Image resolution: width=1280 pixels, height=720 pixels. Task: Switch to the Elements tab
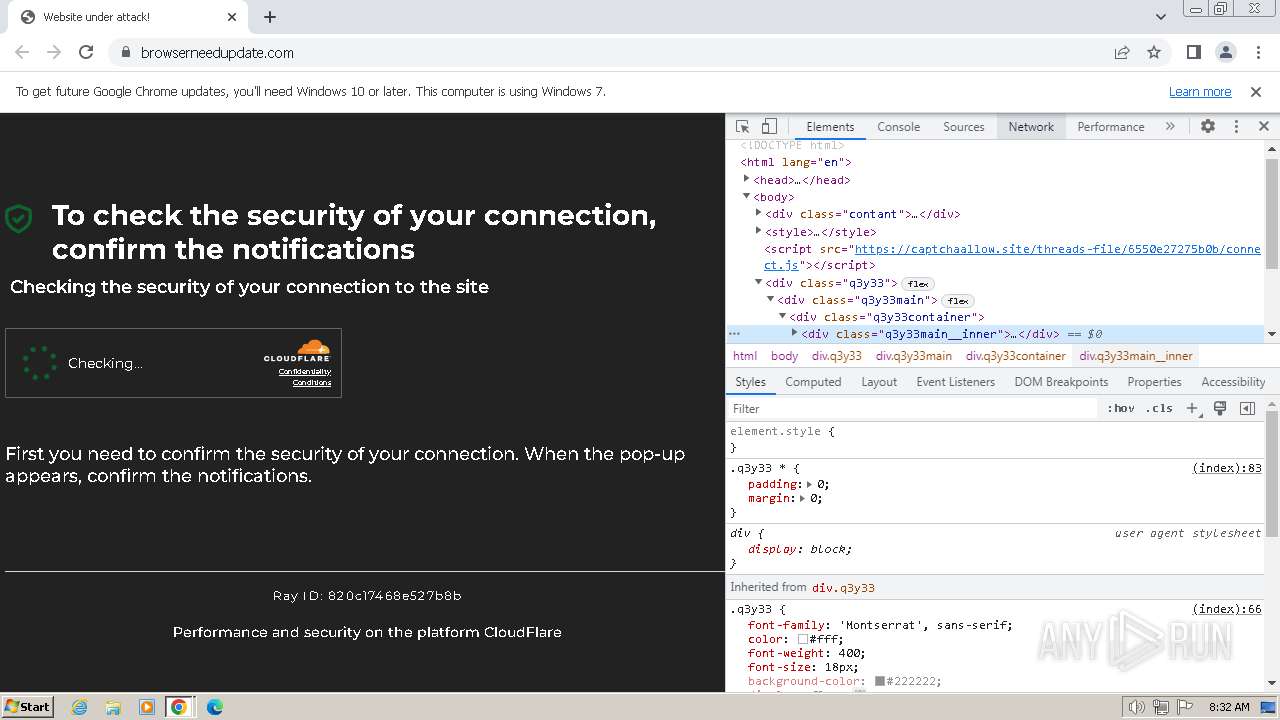pyautogui.click(x=830, y=127)
